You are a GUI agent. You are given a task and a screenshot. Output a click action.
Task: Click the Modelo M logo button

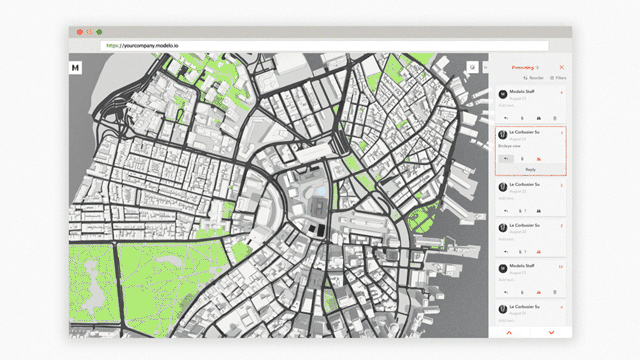pyautogui.click(x=76, y=68)
